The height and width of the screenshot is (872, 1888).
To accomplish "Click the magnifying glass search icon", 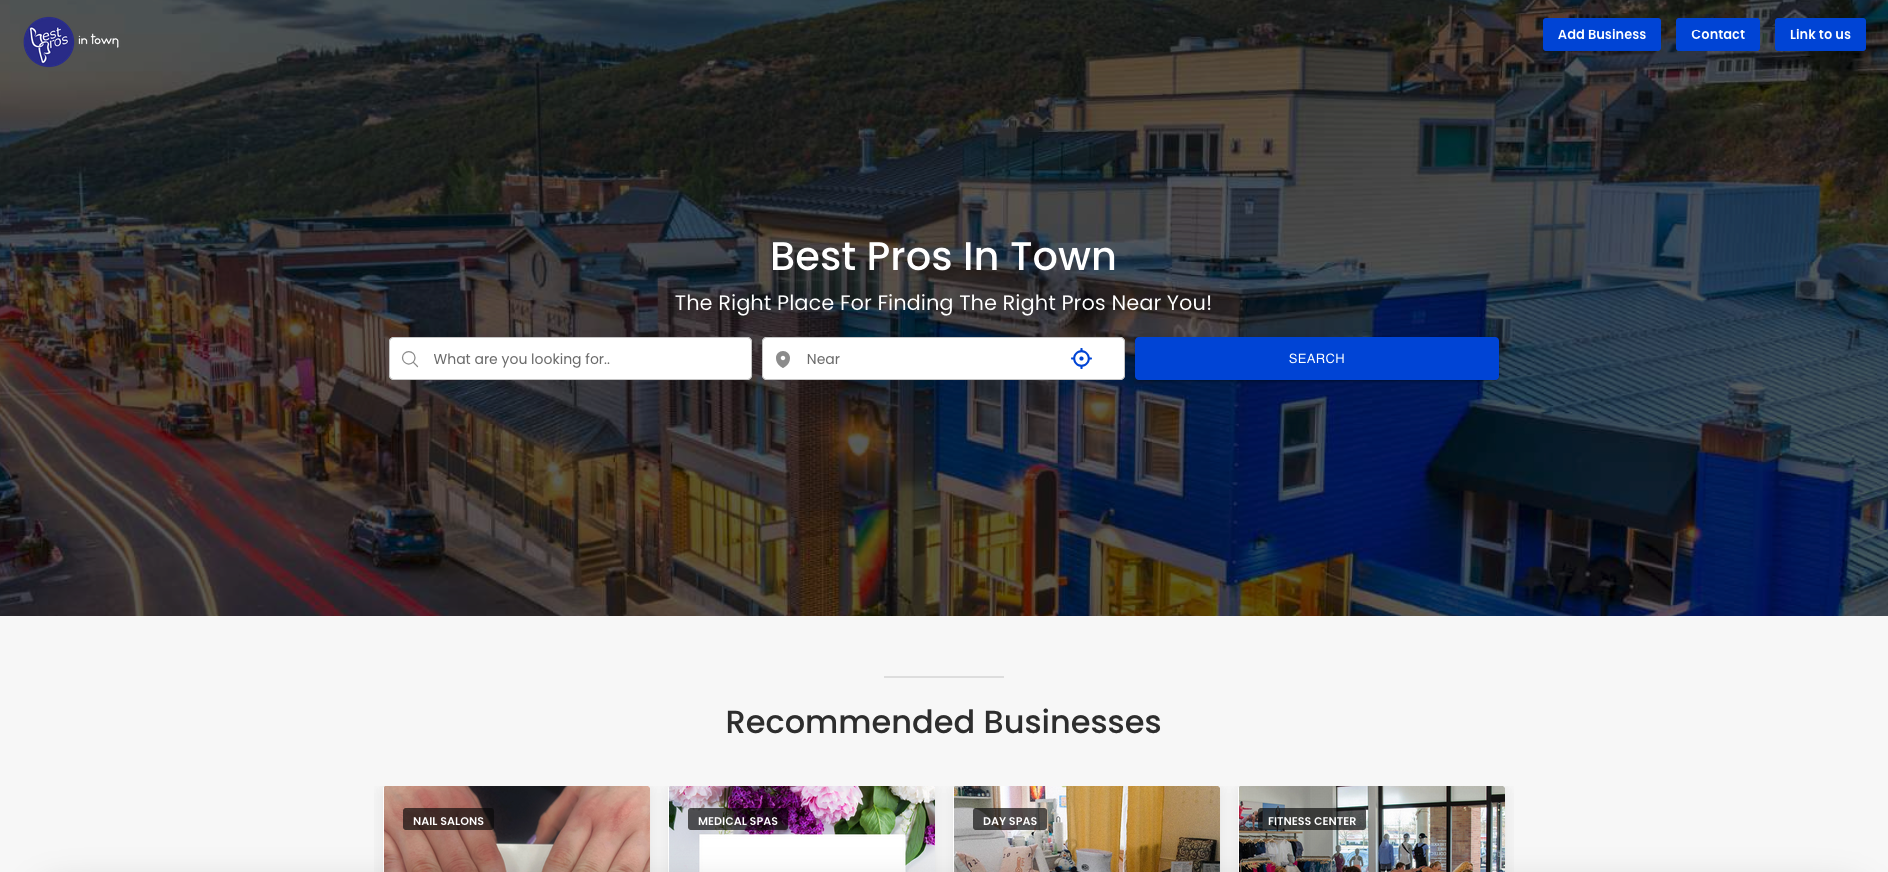I will [x=410, y=359].
